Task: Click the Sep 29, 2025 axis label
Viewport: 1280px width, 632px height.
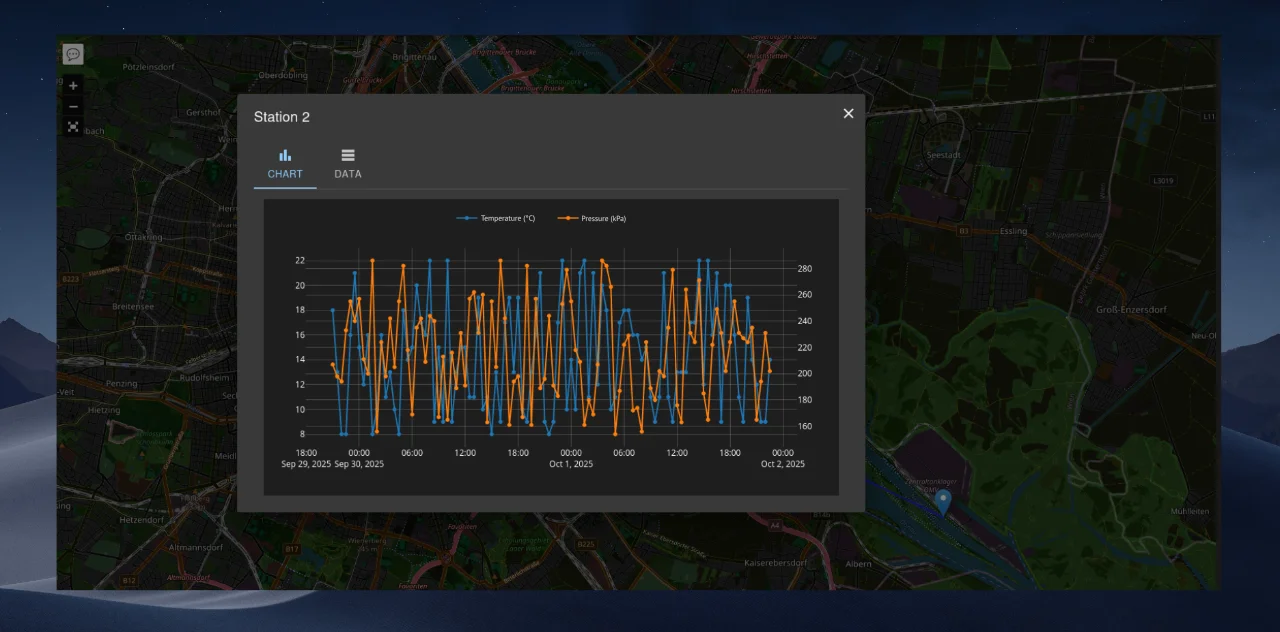Action: (306, 464)
